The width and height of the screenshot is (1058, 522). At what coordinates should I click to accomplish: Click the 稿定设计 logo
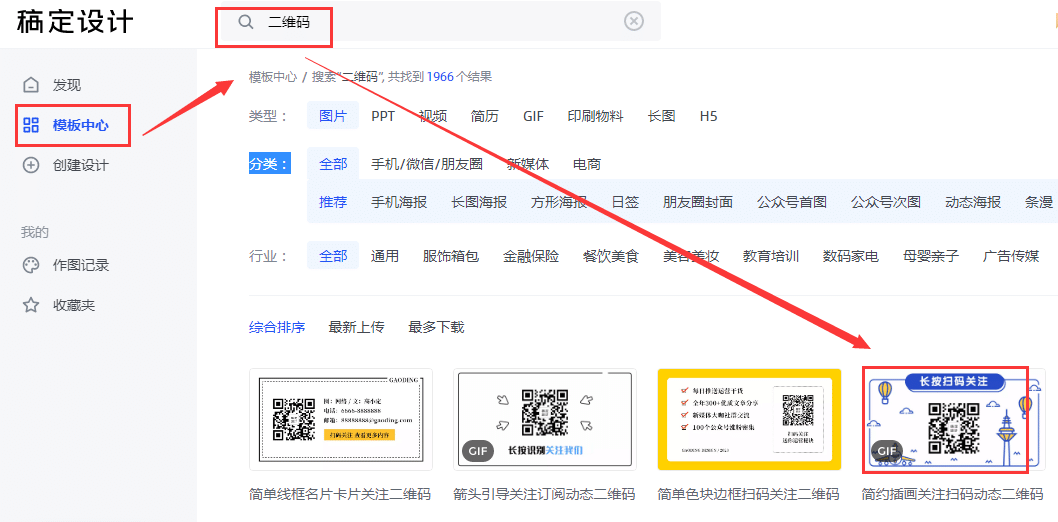(x=75, y=22)
